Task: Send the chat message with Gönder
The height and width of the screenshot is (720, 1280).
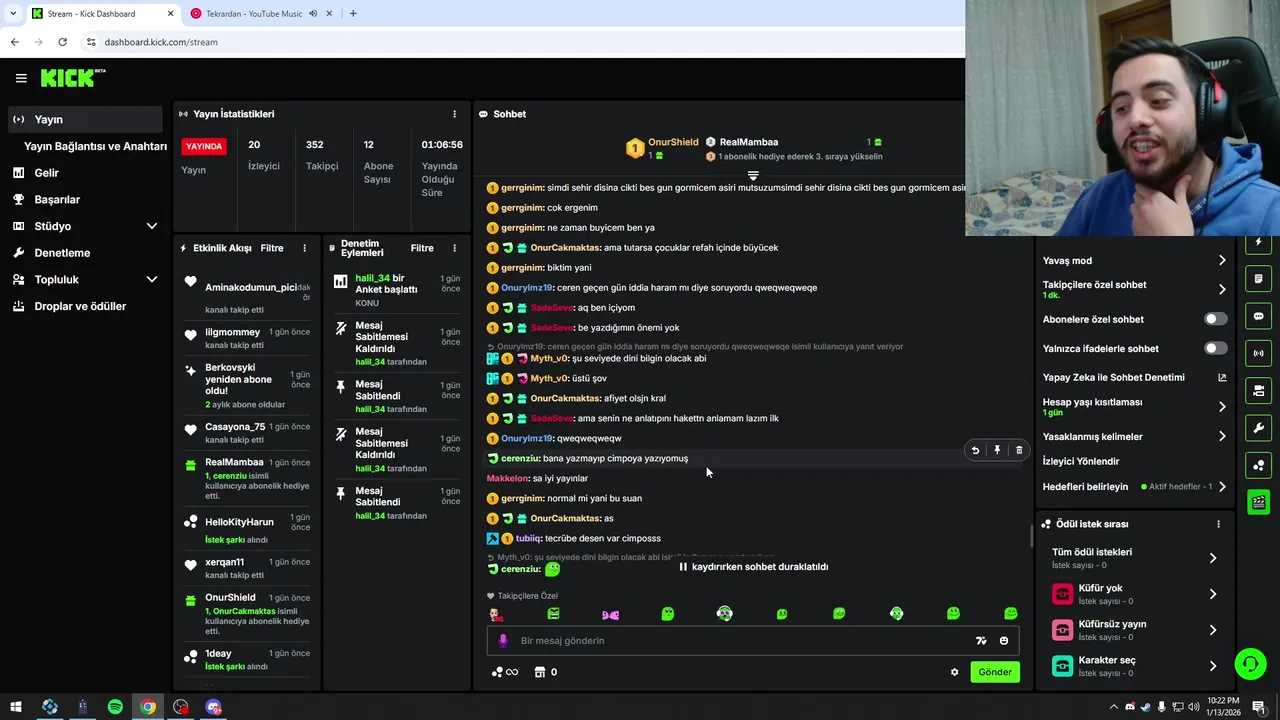Action: tap(994, 672)
